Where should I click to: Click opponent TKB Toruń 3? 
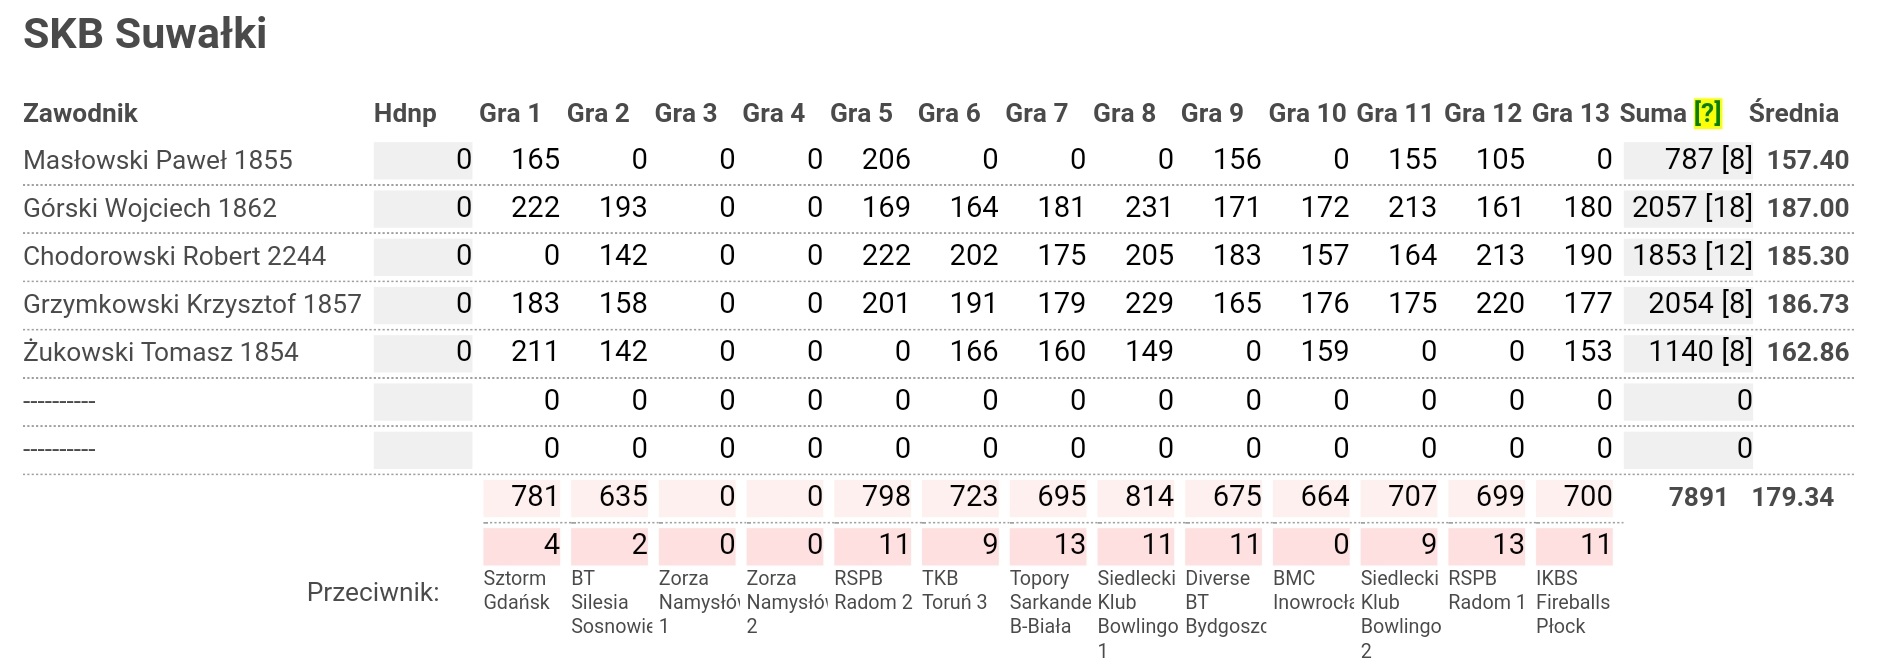click(954, 590)
